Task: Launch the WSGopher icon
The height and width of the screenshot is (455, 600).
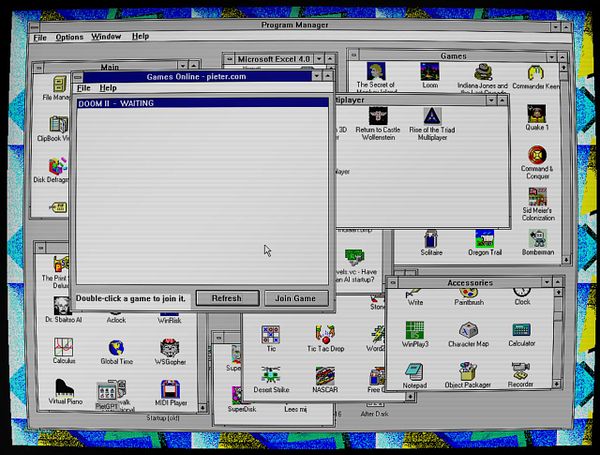Action: click(x=170, y=348)
